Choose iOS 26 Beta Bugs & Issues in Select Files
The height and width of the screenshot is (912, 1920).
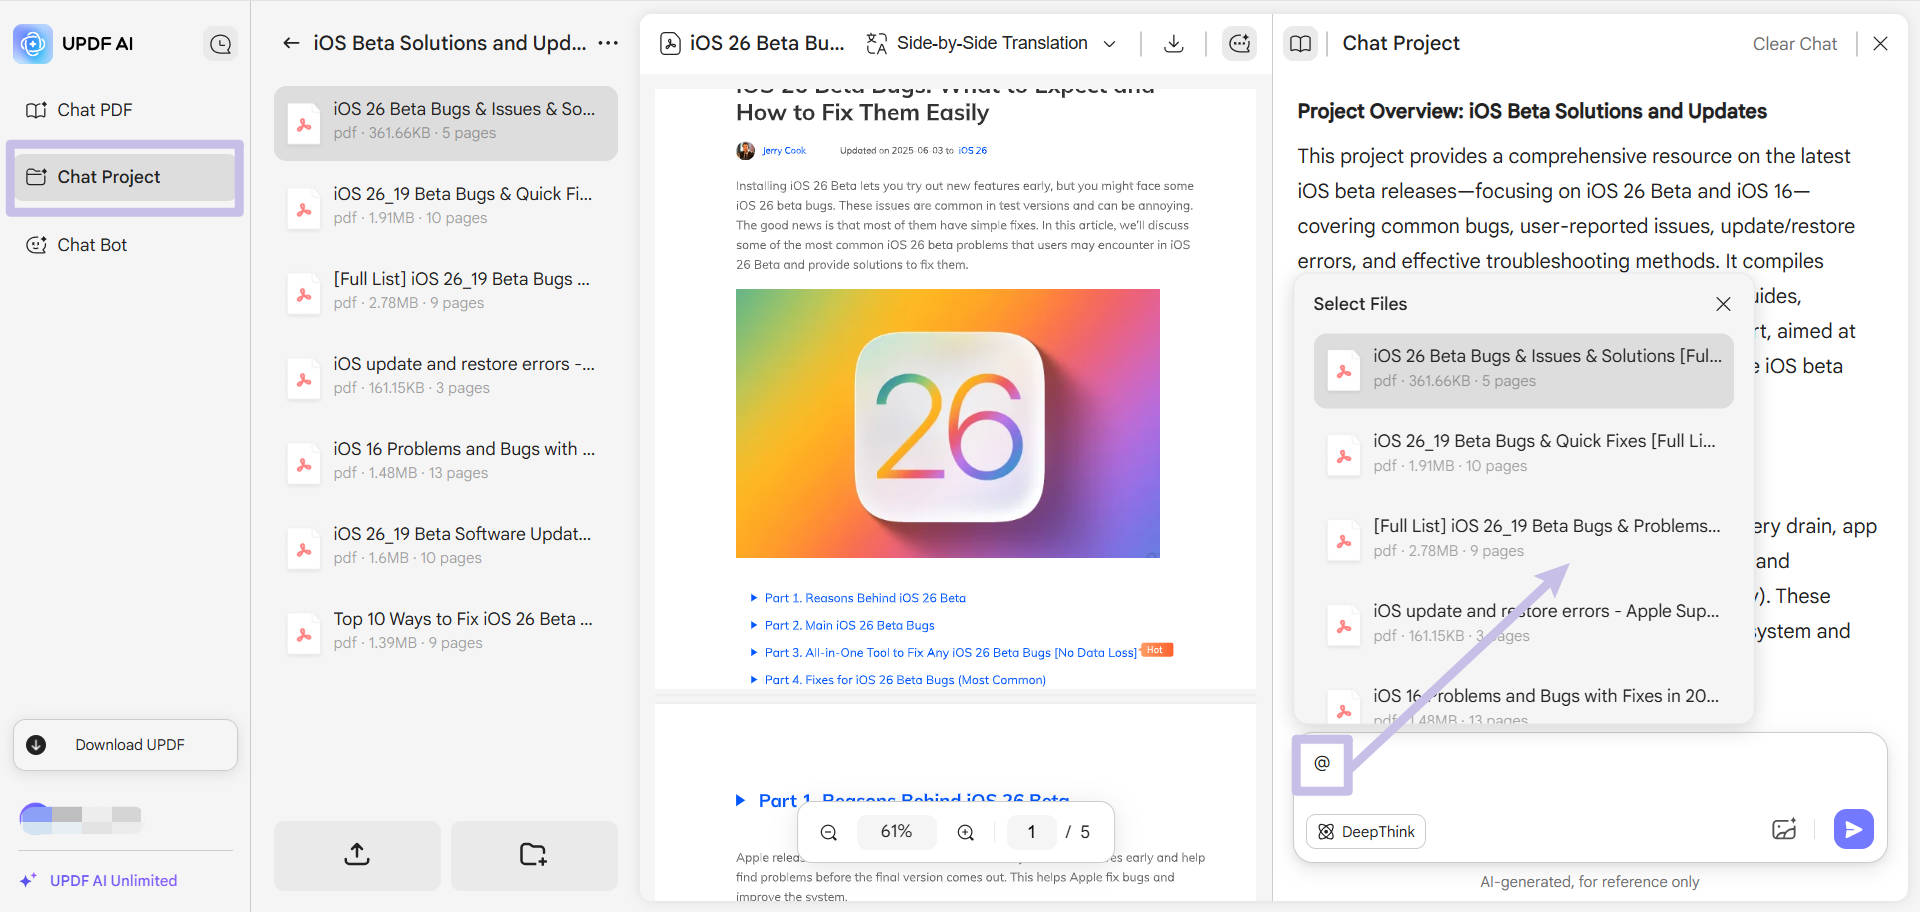tap(1523, 371)
